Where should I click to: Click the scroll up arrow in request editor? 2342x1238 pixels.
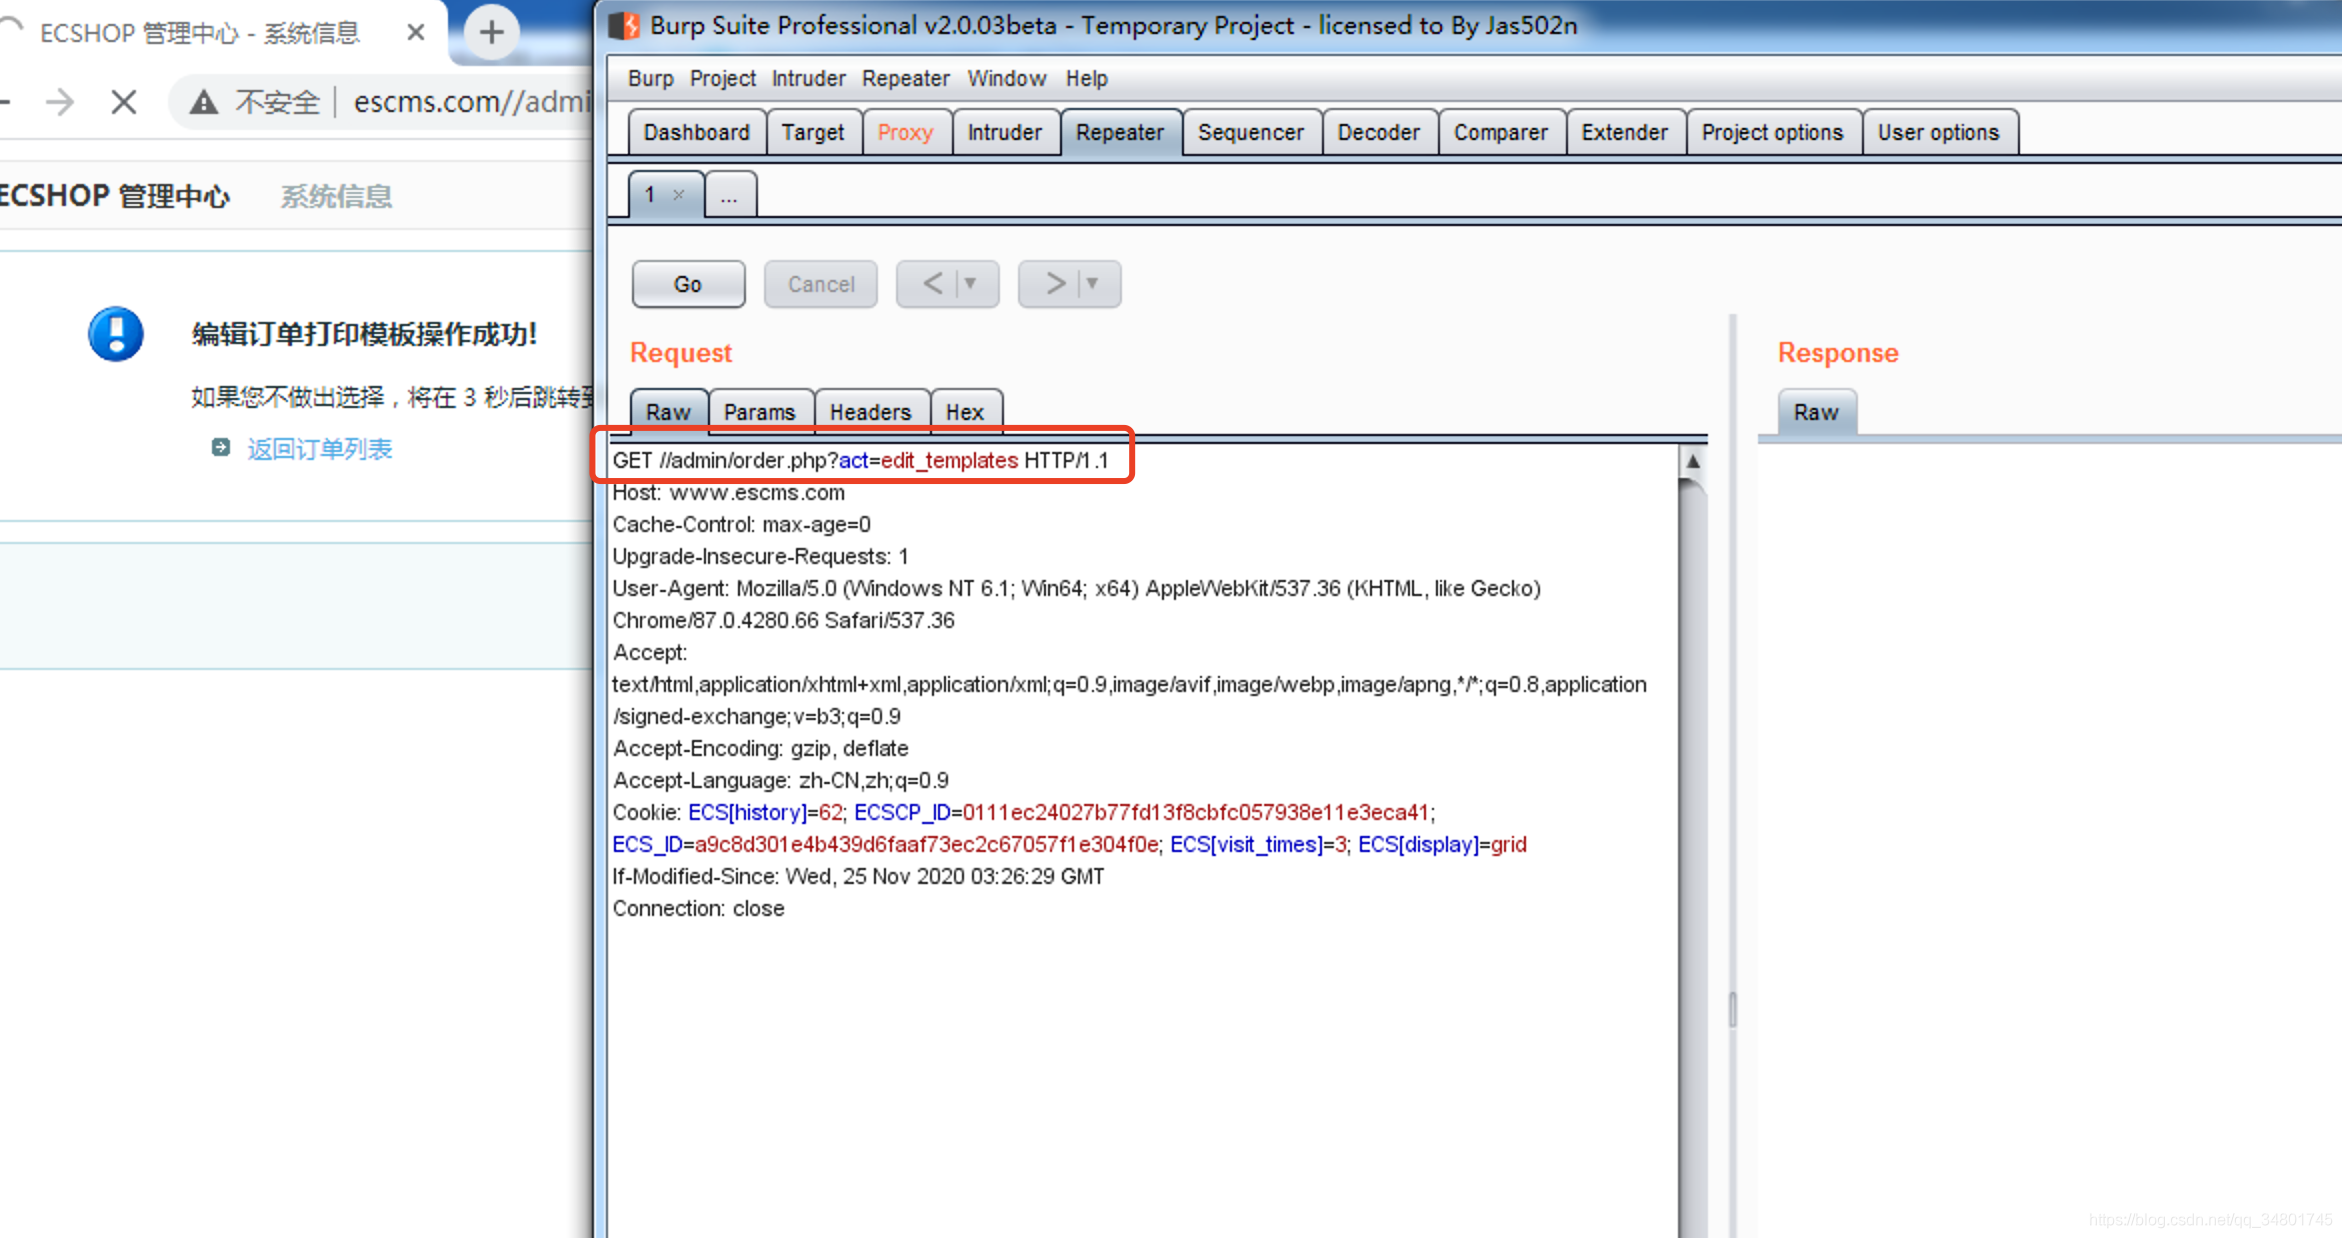pyautogui.click(x=1692, y=461)
